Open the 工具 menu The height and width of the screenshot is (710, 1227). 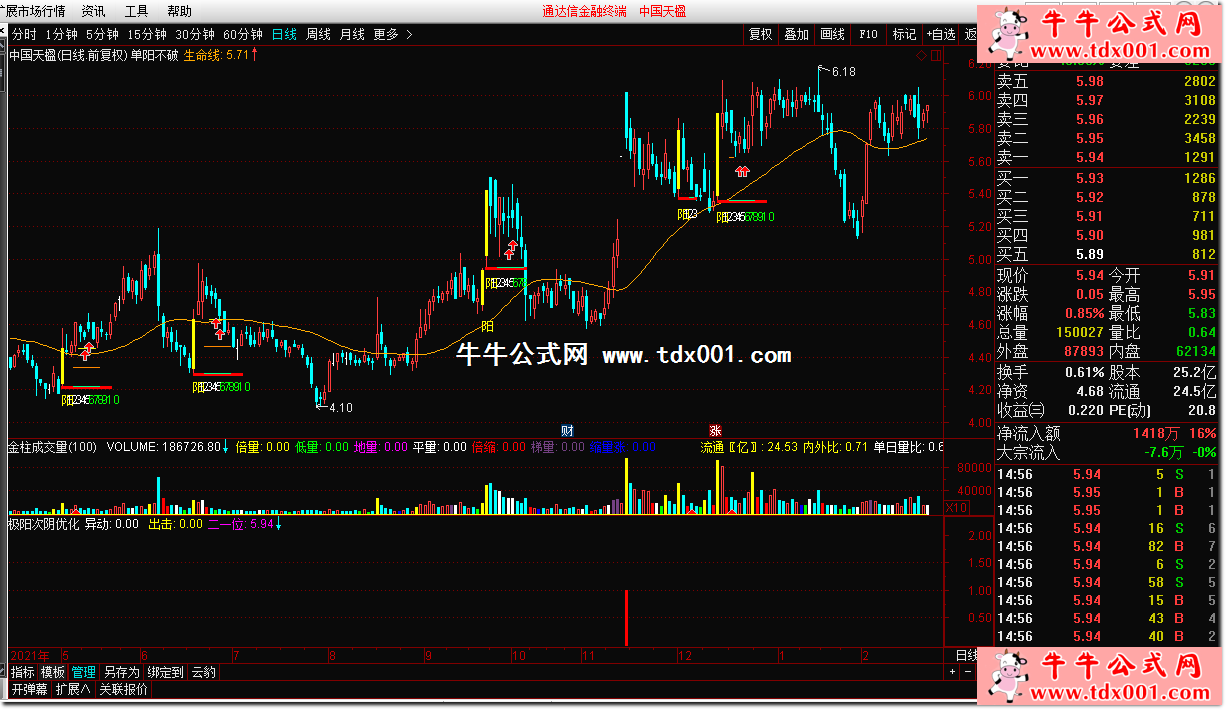point(136,11)
